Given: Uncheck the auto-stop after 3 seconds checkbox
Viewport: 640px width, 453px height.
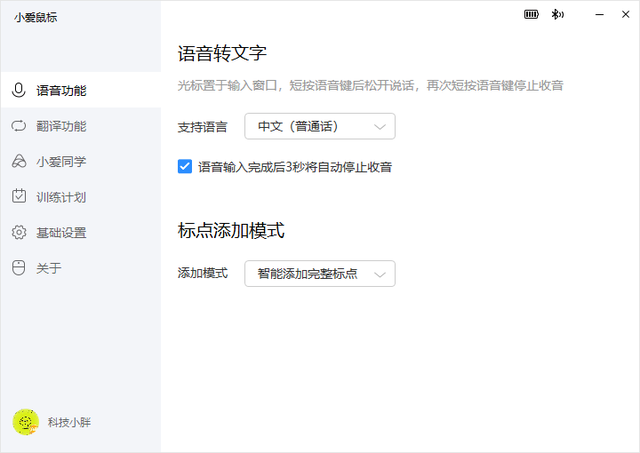Looking at the screenshot, I should (185, 167).
